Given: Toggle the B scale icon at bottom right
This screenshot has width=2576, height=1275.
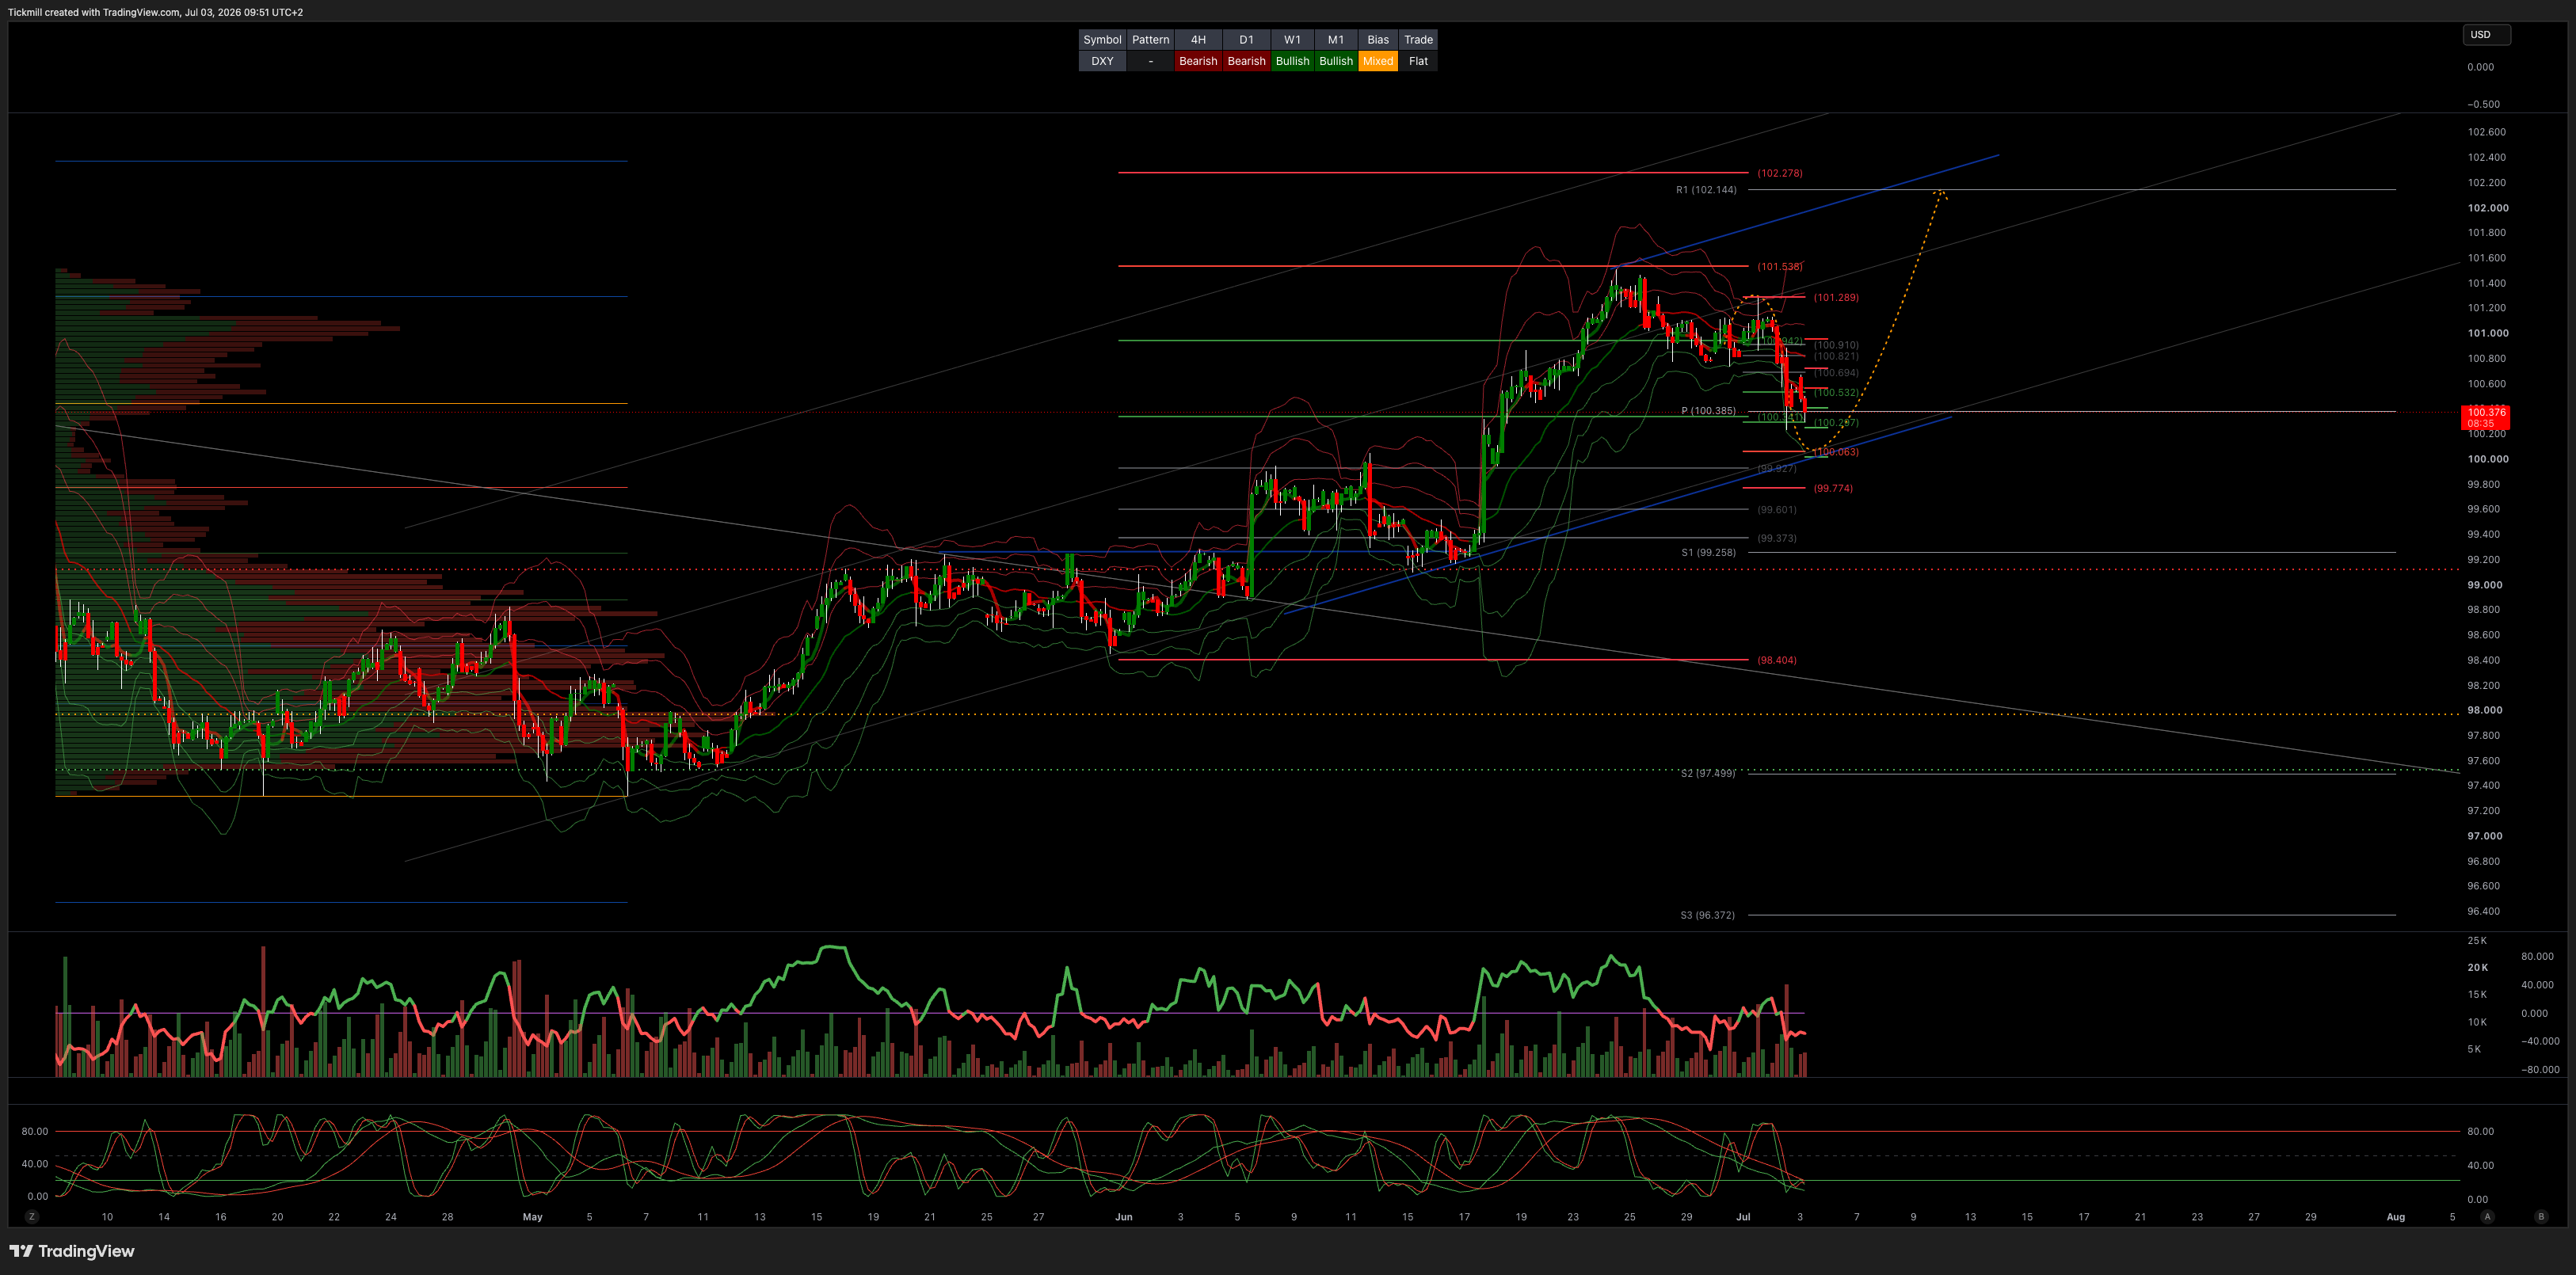Looking at the screenshot, I should (2541, 1217).
